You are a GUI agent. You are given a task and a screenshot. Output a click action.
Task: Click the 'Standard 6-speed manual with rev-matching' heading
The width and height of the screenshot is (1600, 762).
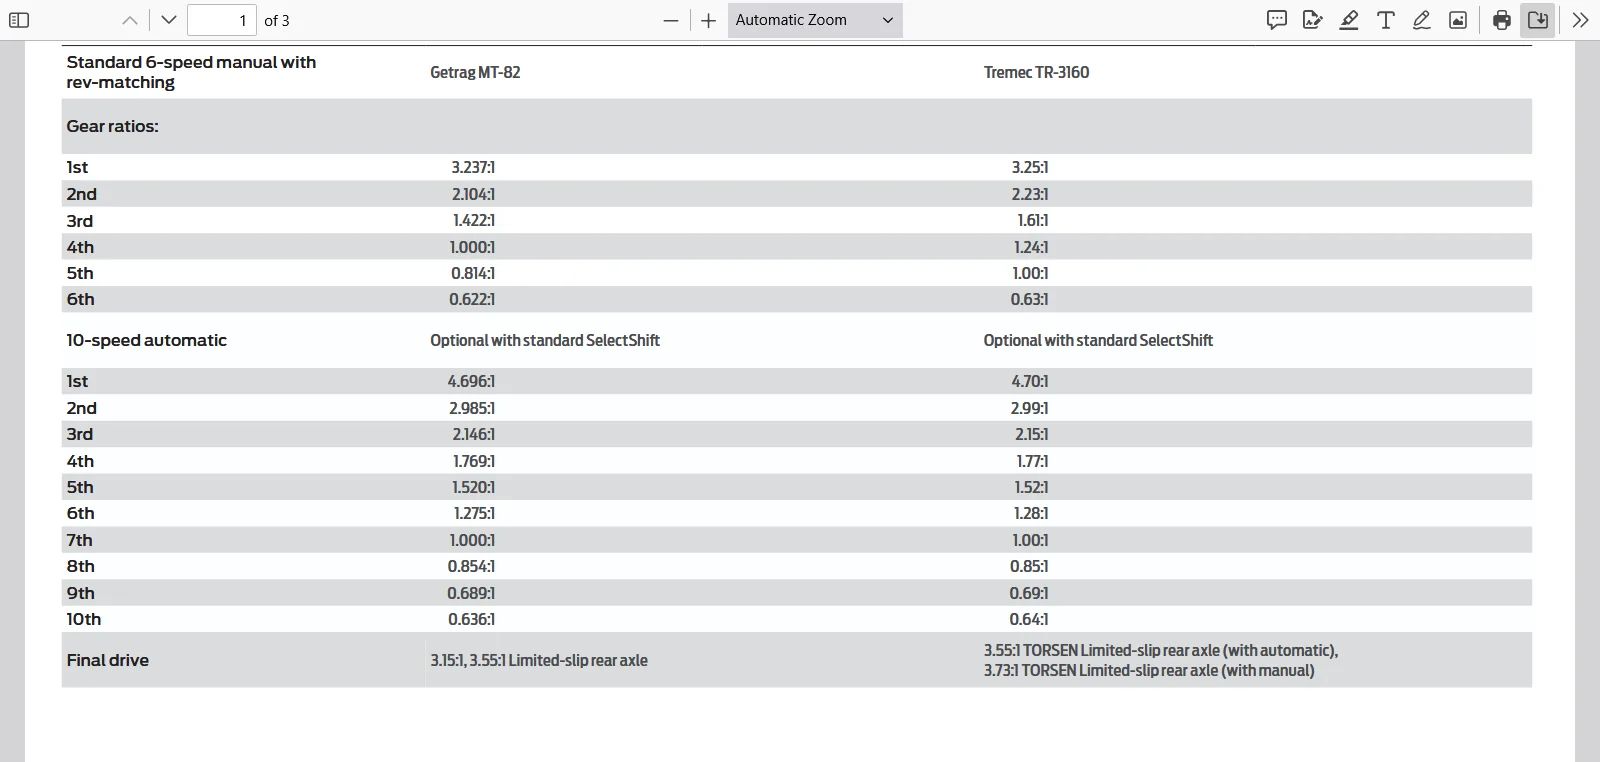pos(191,72)
